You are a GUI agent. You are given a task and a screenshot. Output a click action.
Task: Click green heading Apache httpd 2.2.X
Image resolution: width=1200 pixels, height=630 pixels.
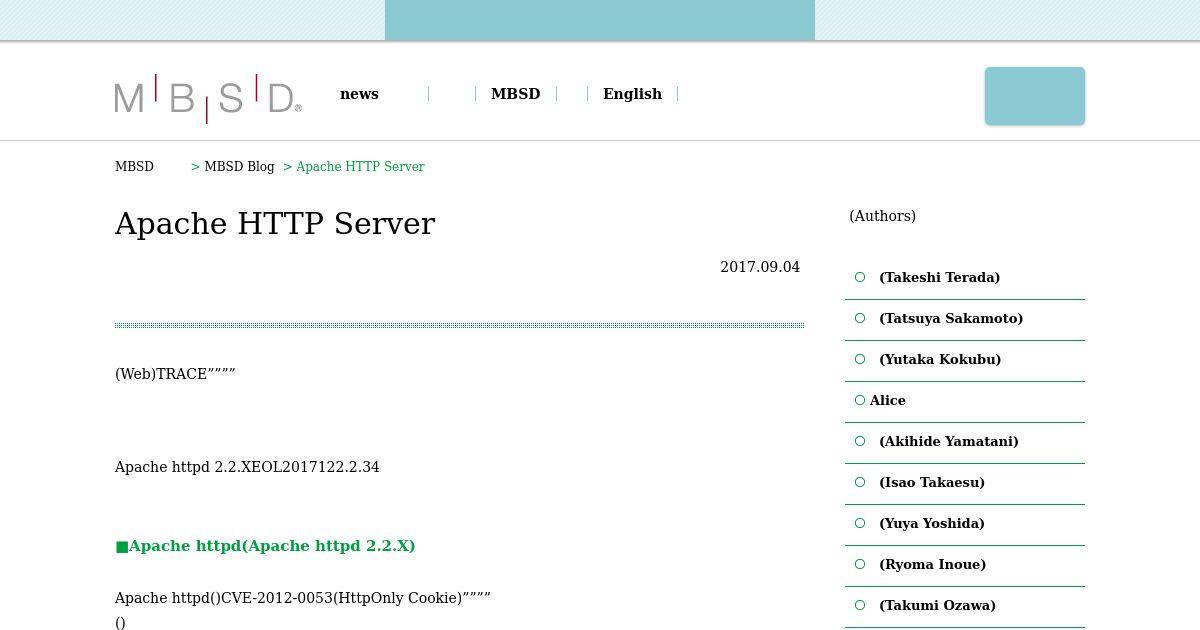265,546
